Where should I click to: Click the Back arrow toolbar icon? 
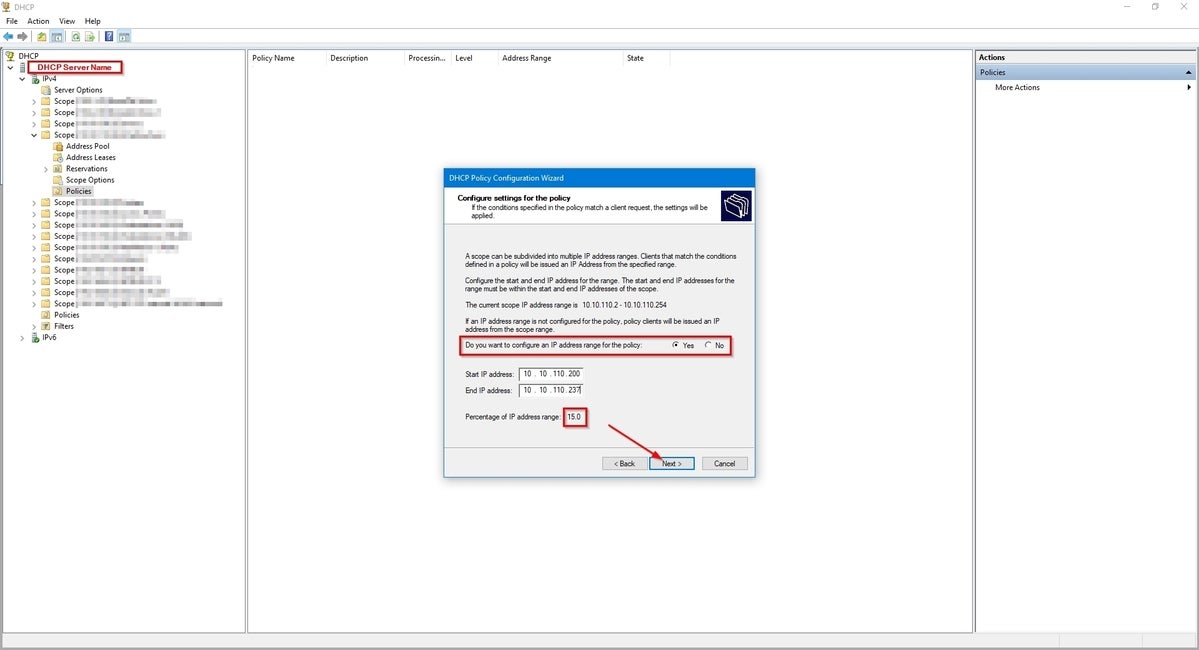point(8,37)
